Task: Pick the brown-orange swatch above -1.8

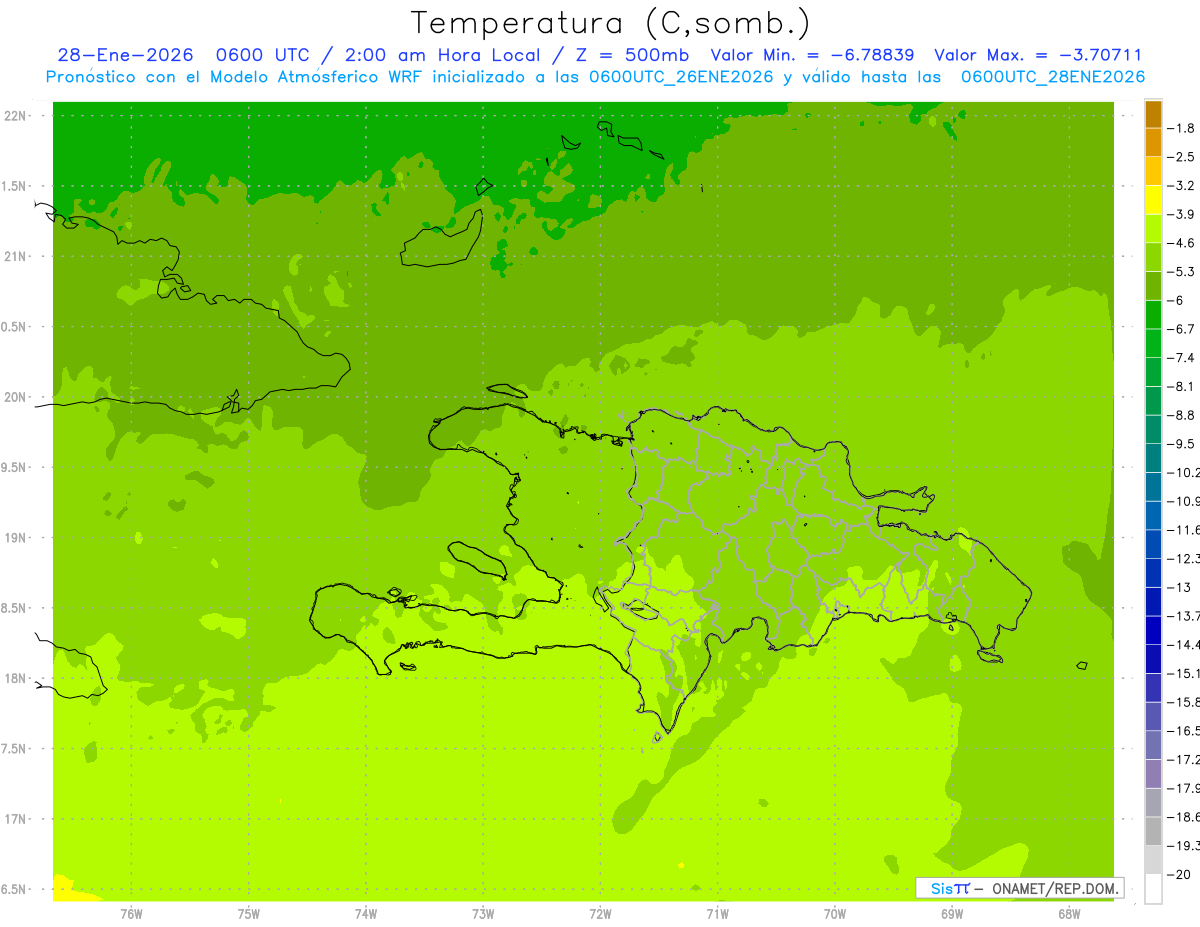Action: tap(1153, 114)
